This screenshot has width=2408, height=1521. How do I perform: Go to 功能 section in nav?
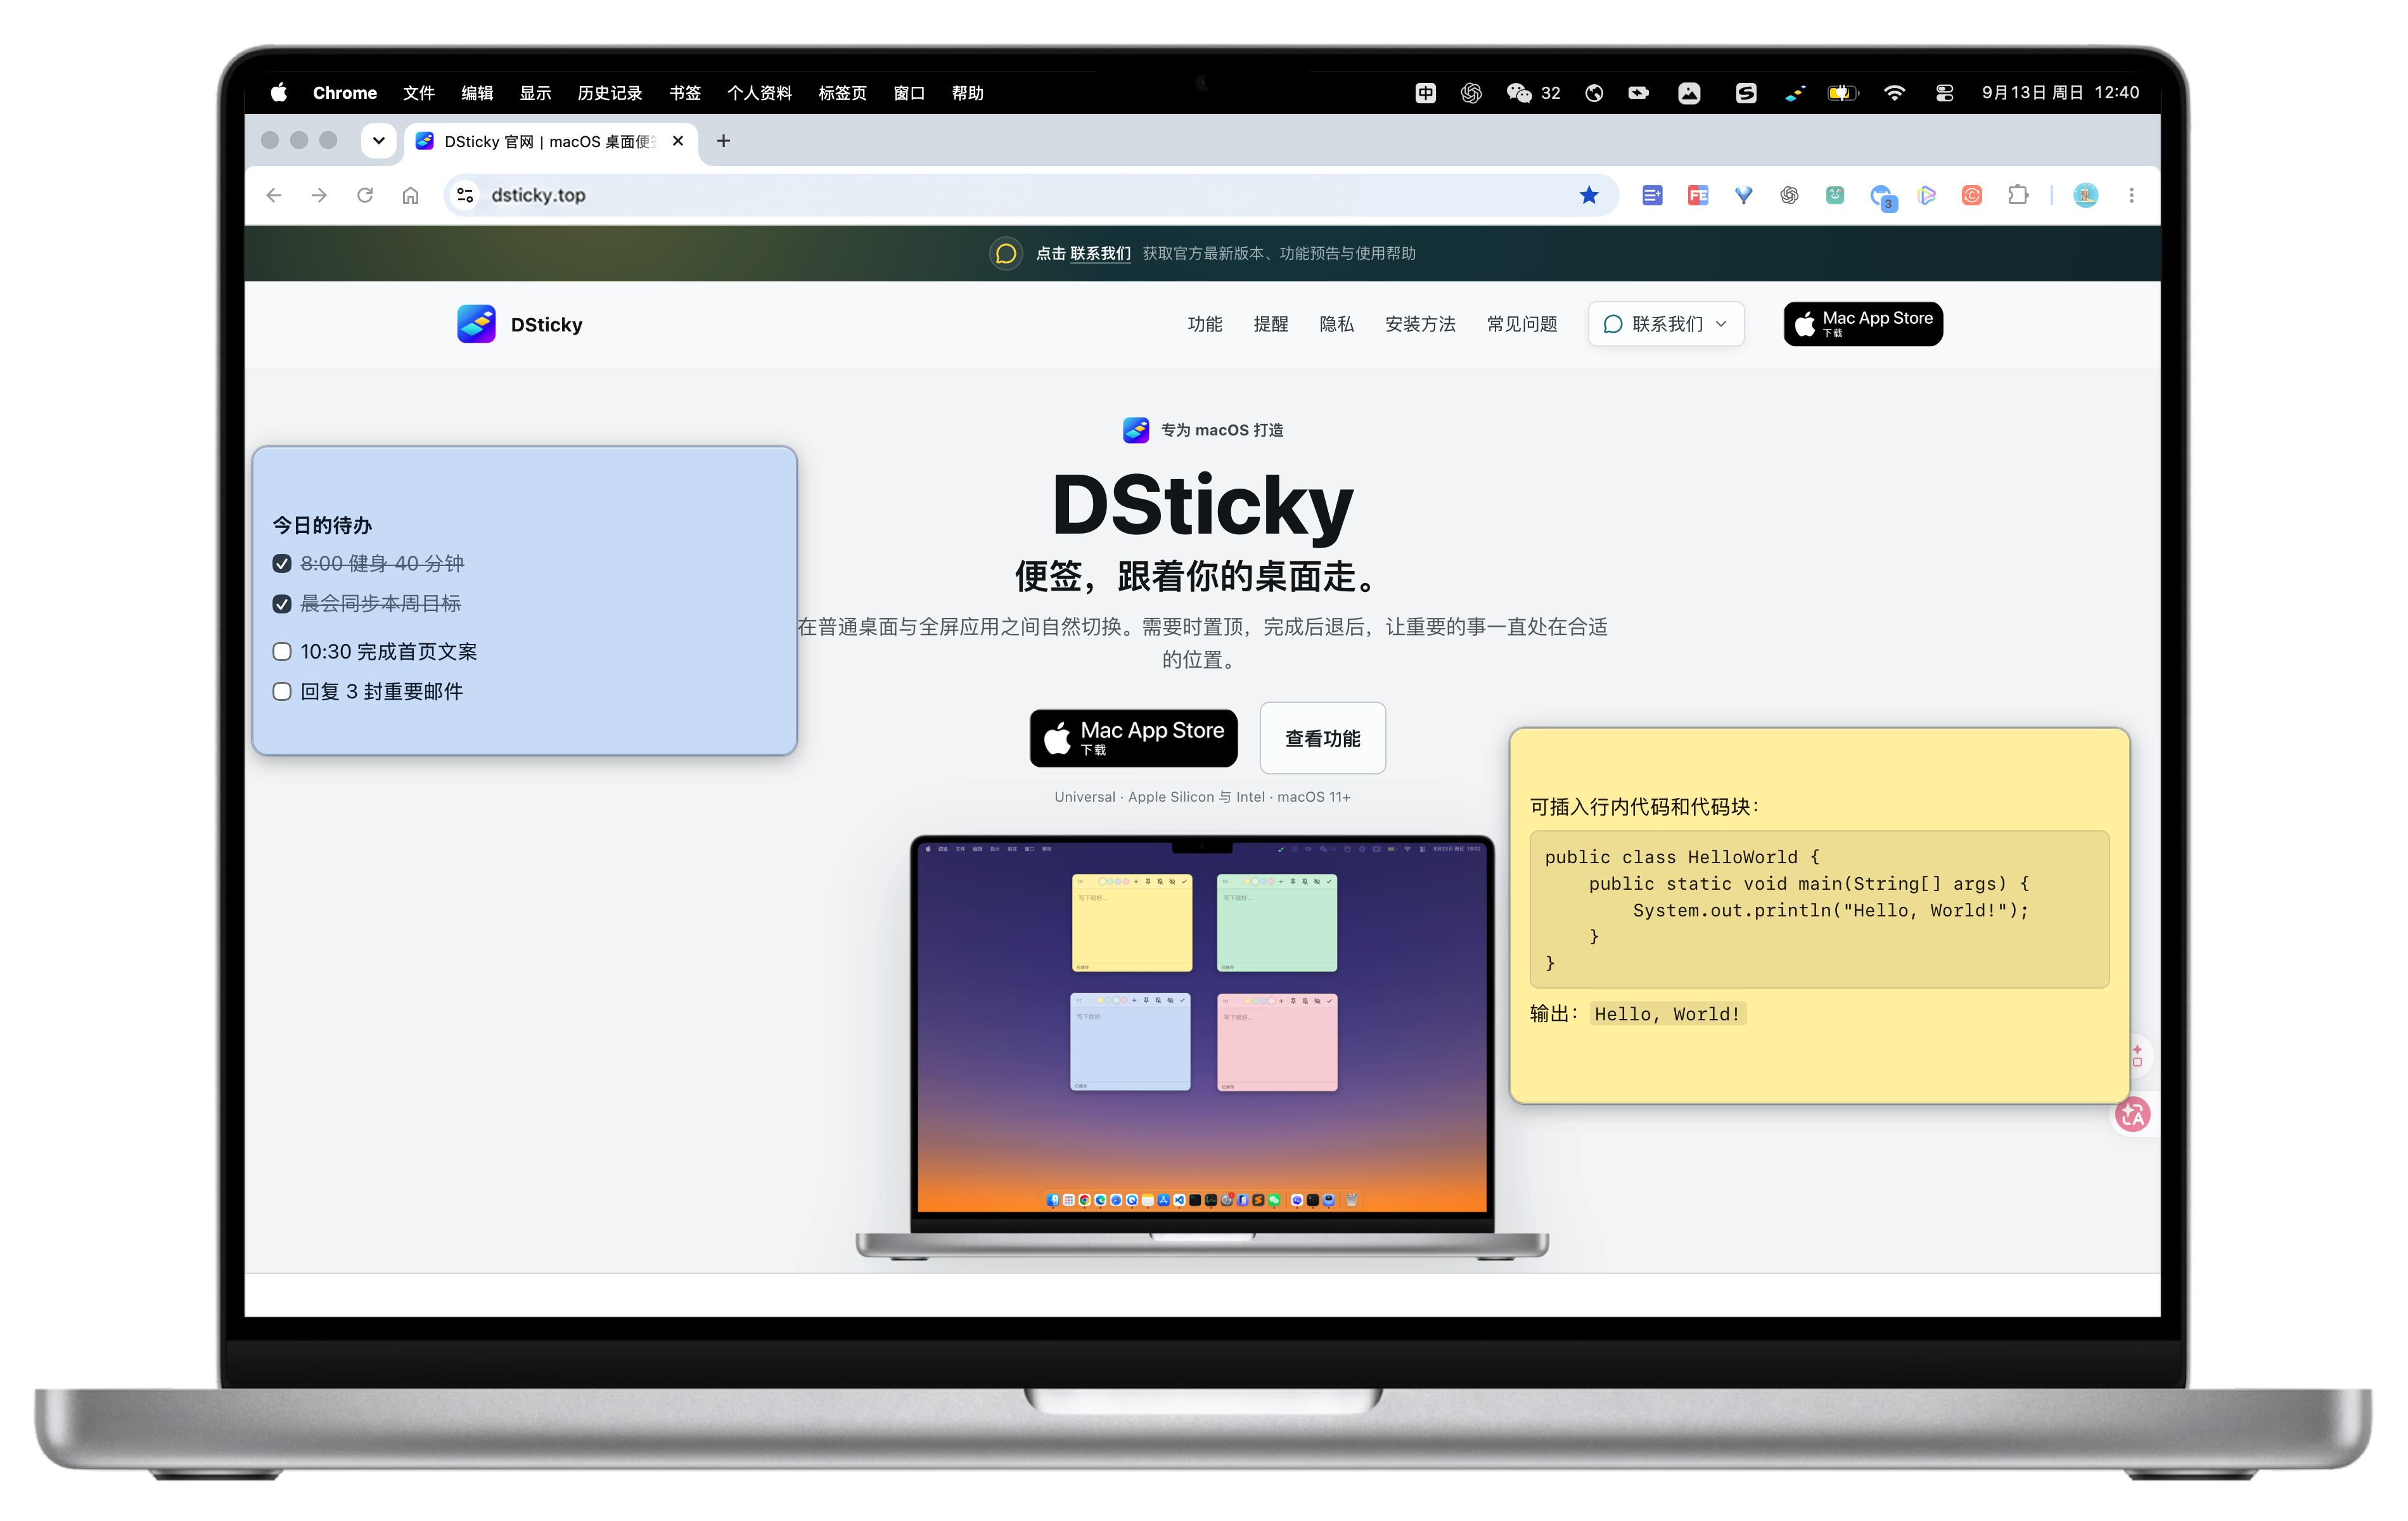click(x=1205, y=324)
